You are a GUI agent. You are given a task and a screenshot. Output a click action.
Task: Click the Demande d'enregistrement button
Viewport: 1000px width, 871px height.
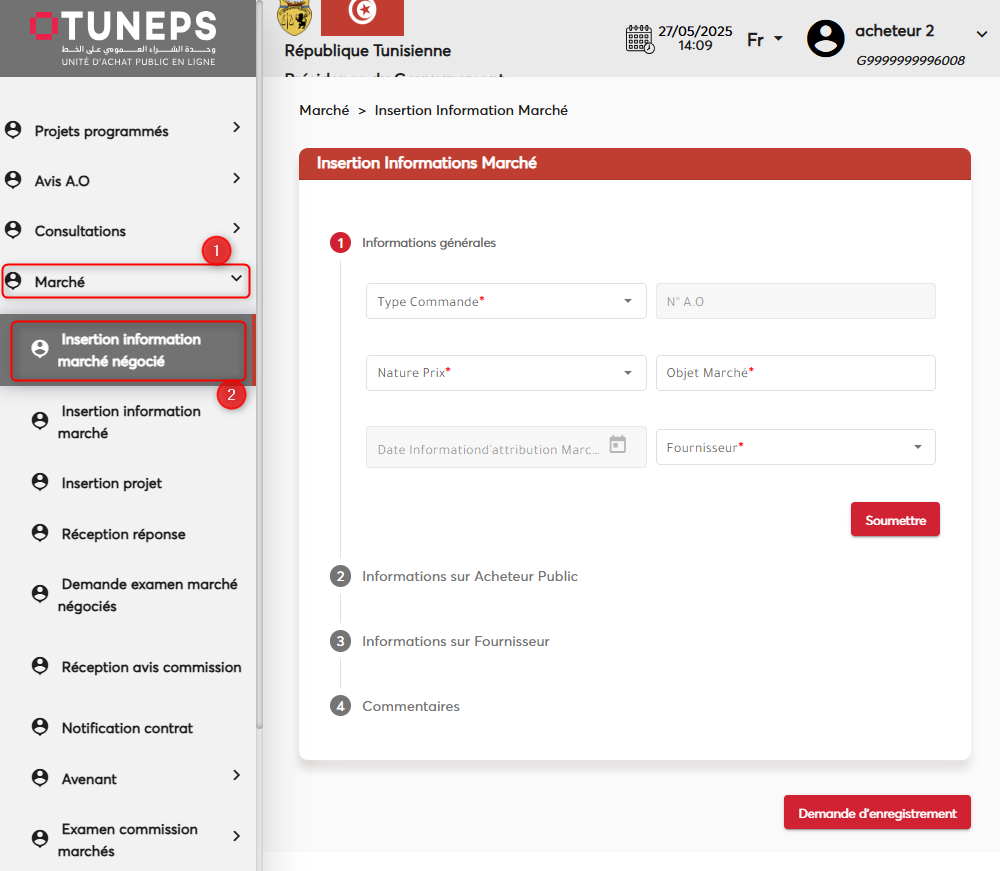(877, 813)
